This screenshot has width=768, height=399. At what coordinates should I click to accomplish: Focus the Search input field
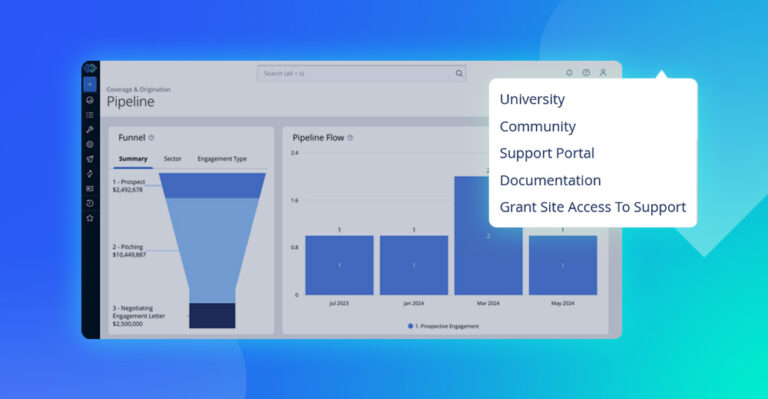click(x=361, y=73)
